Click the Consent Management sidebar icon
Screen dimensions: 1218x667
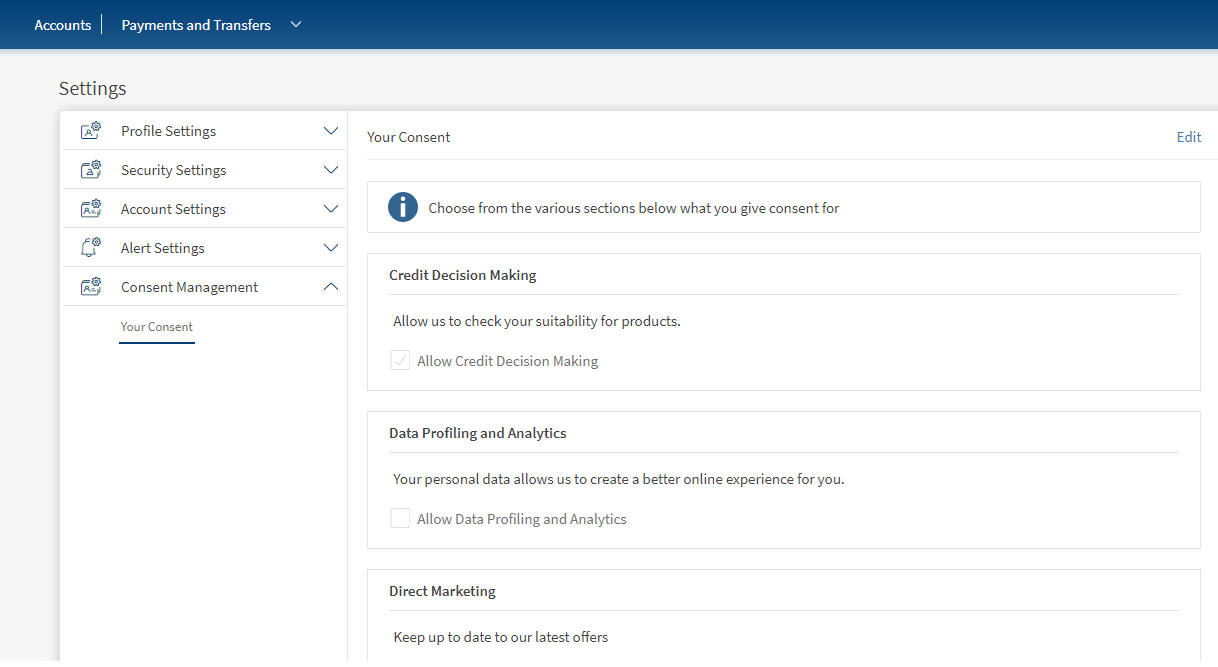[x=91, y=287]
